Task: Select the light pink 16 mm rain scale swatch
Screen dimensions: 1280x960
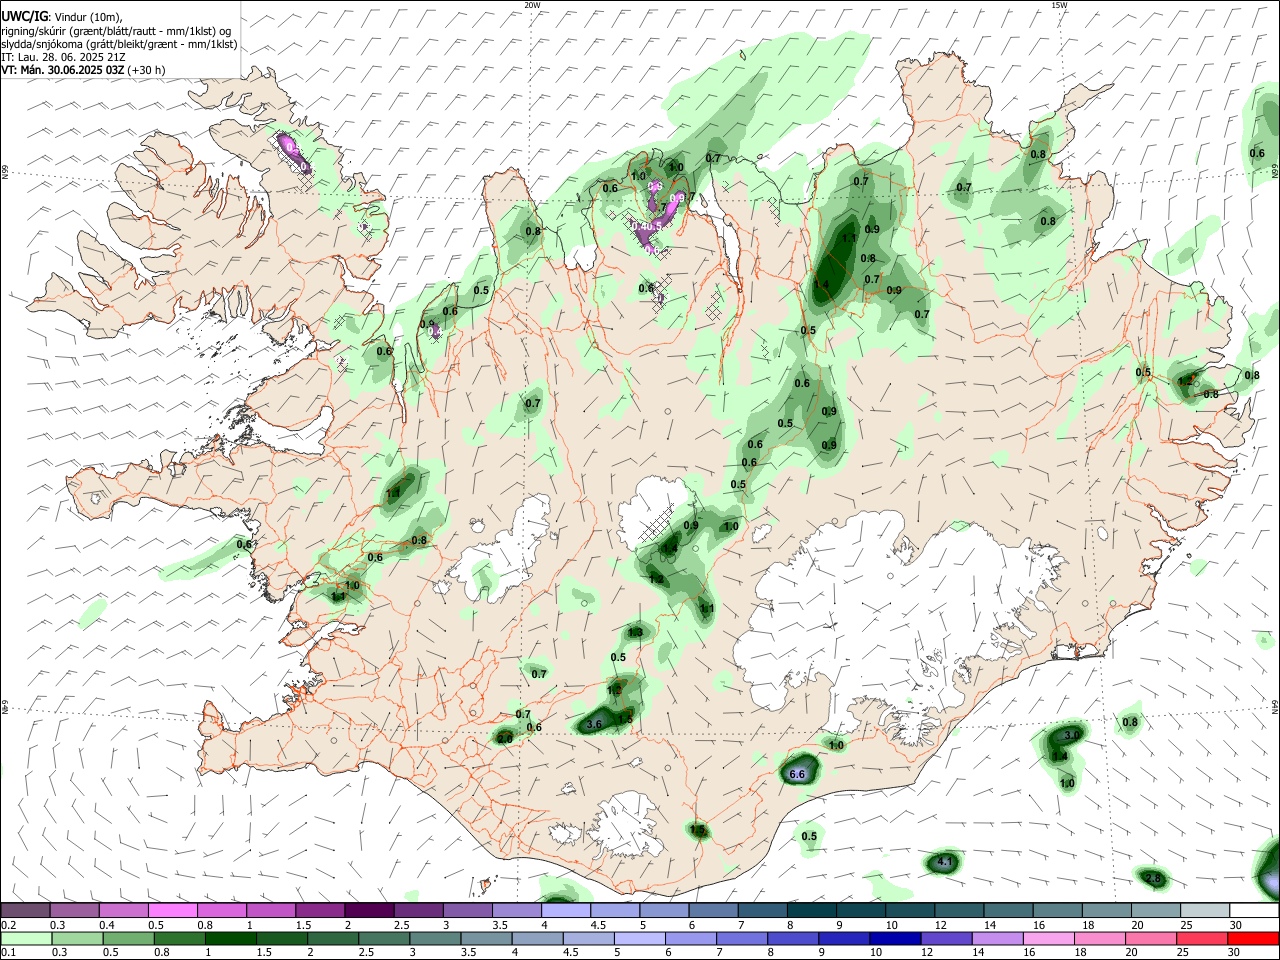Action: click(x=1047, y=938)
